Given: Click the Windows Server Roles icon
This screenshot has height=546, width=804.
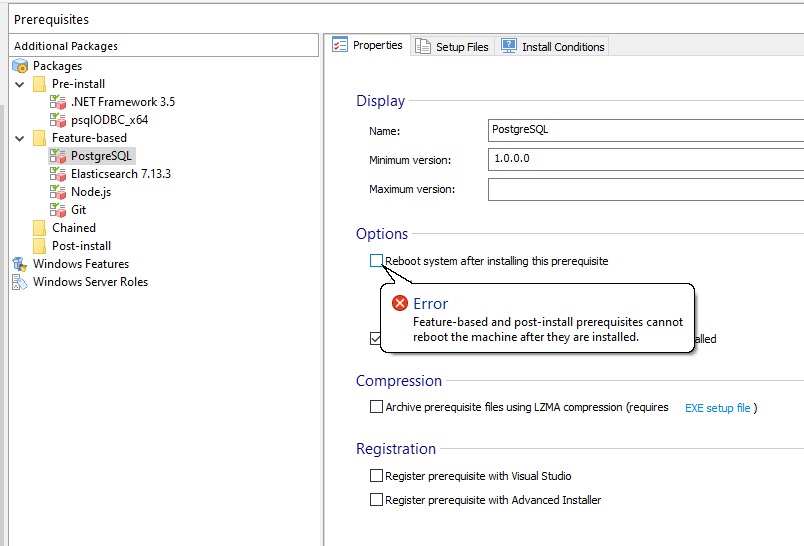Looking at the screenshot, I should click(x=19, y=282).
